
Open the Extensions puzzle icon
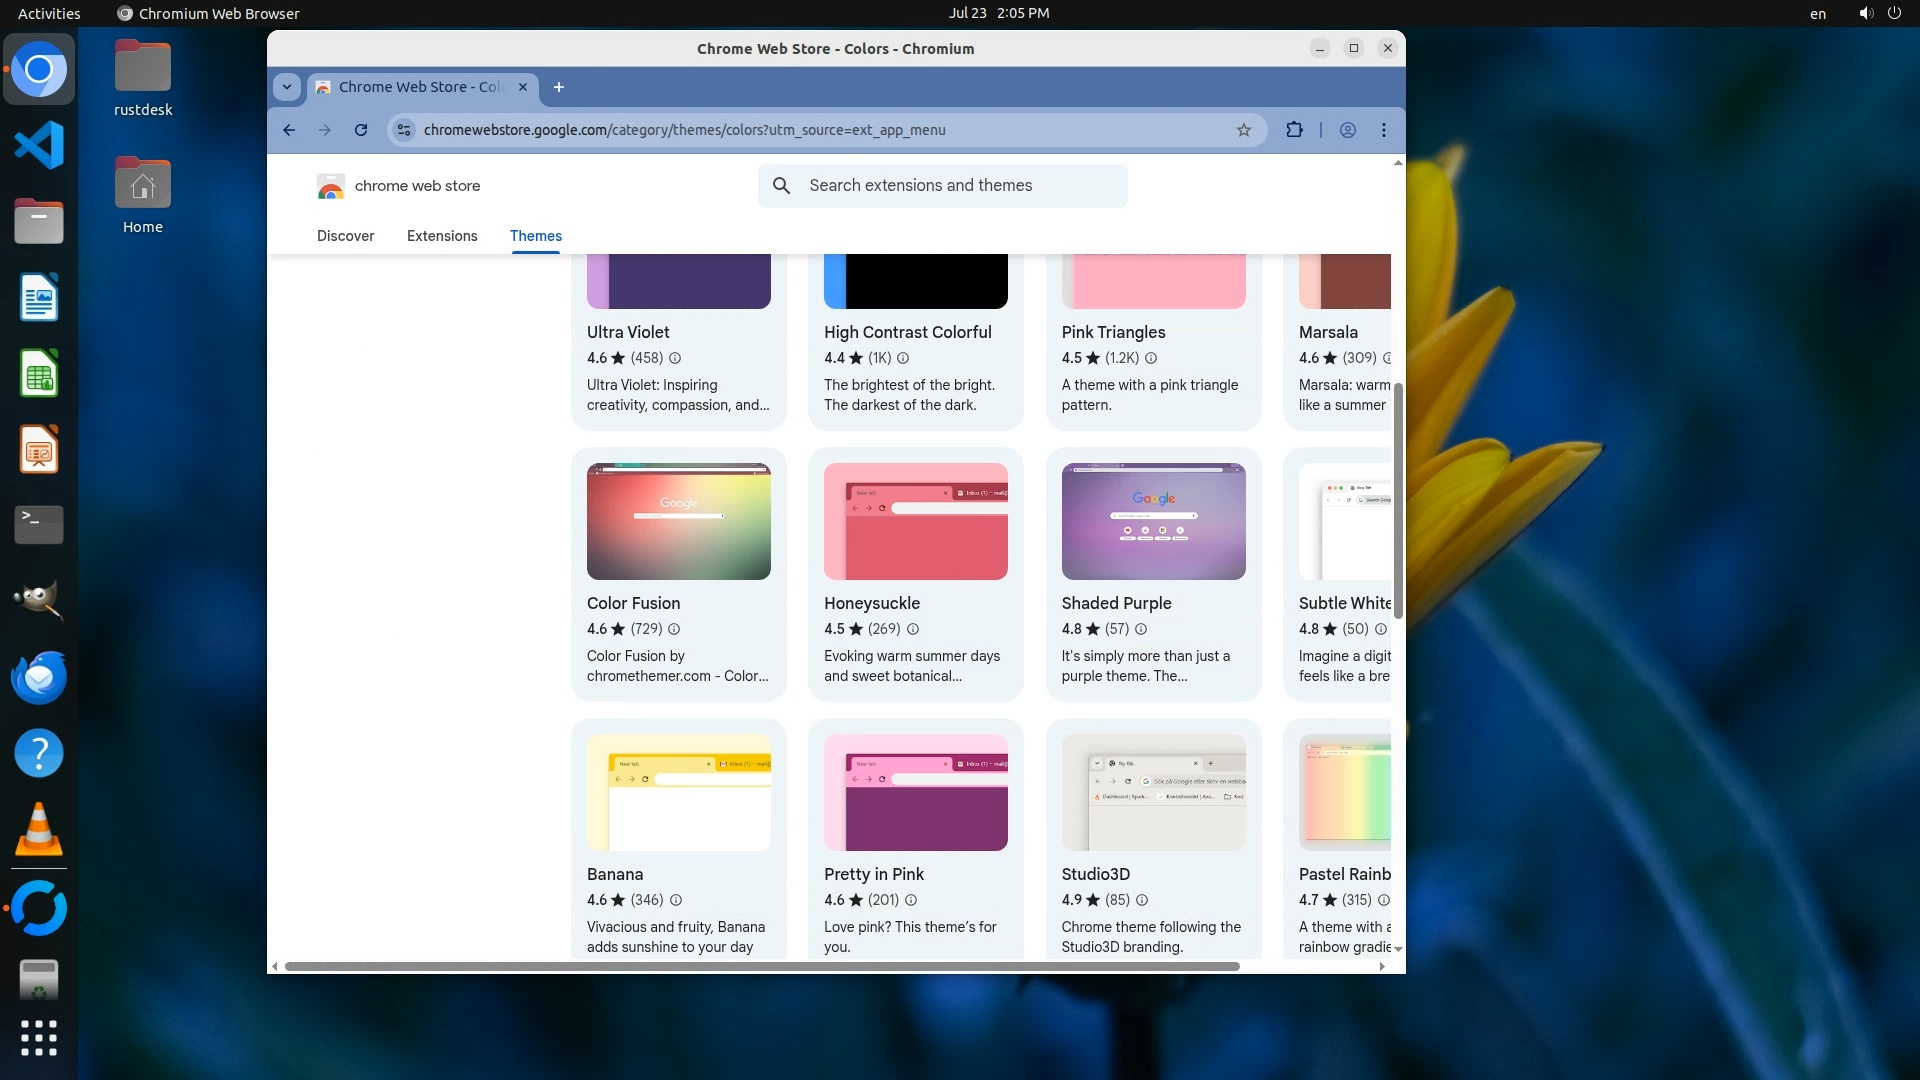(x=1294, y=130)
